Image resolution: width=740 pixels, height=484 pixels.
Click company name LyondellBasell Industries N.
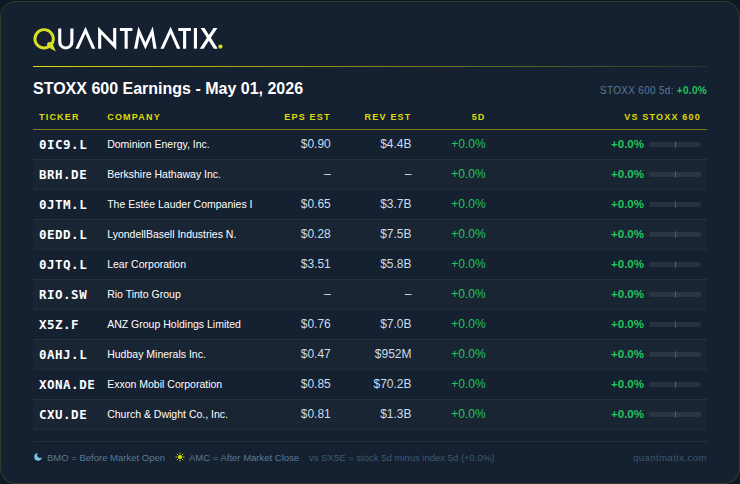(x=172, y=234)
